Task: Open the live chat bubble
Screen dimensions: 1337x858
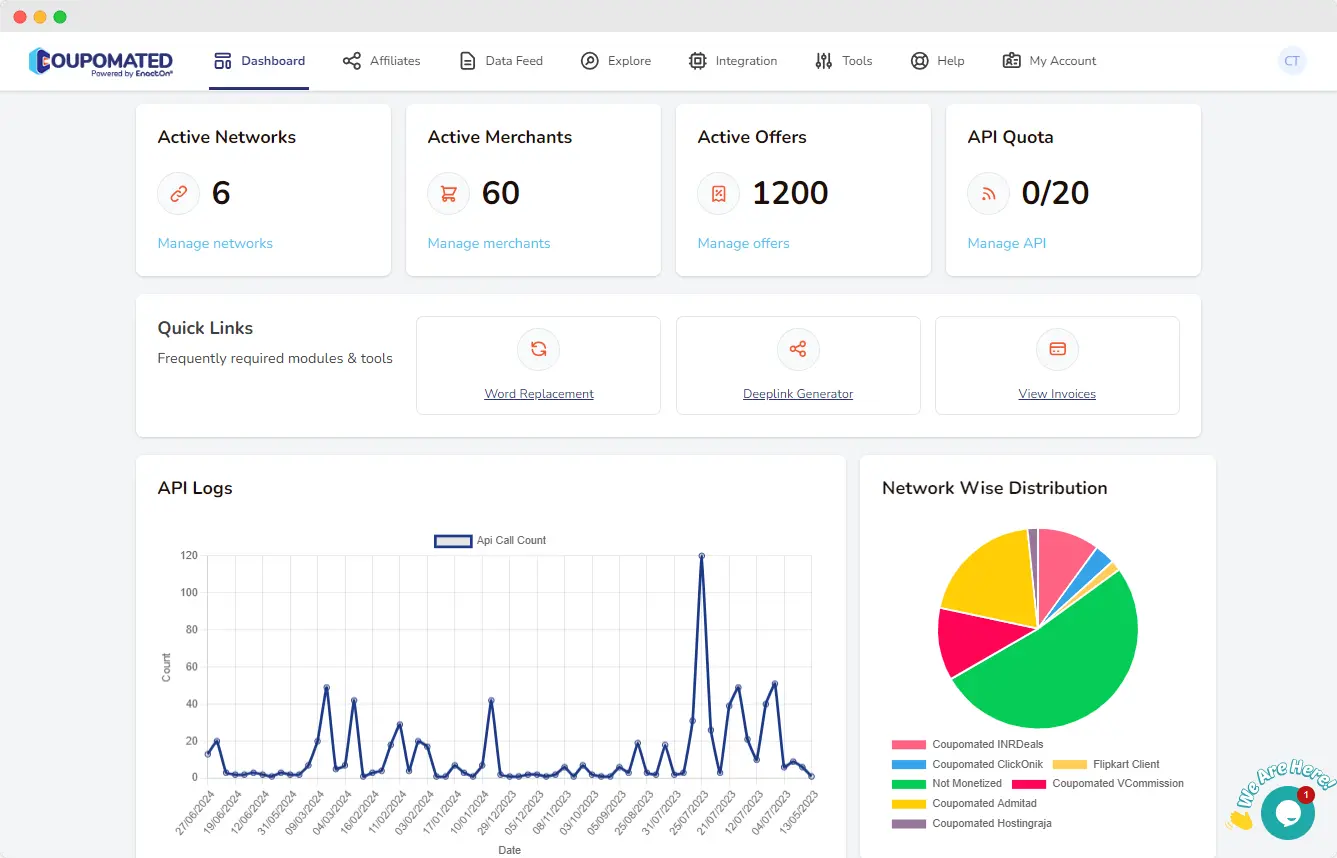Action: pos(1287,812)
